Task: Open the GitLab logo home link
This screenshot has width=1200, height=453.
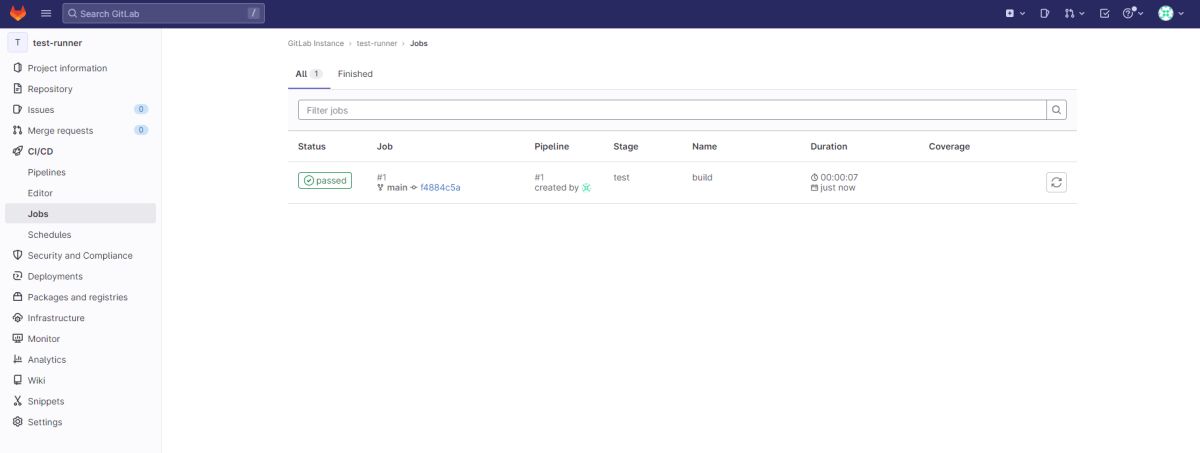Action: (x=18, y=13)
